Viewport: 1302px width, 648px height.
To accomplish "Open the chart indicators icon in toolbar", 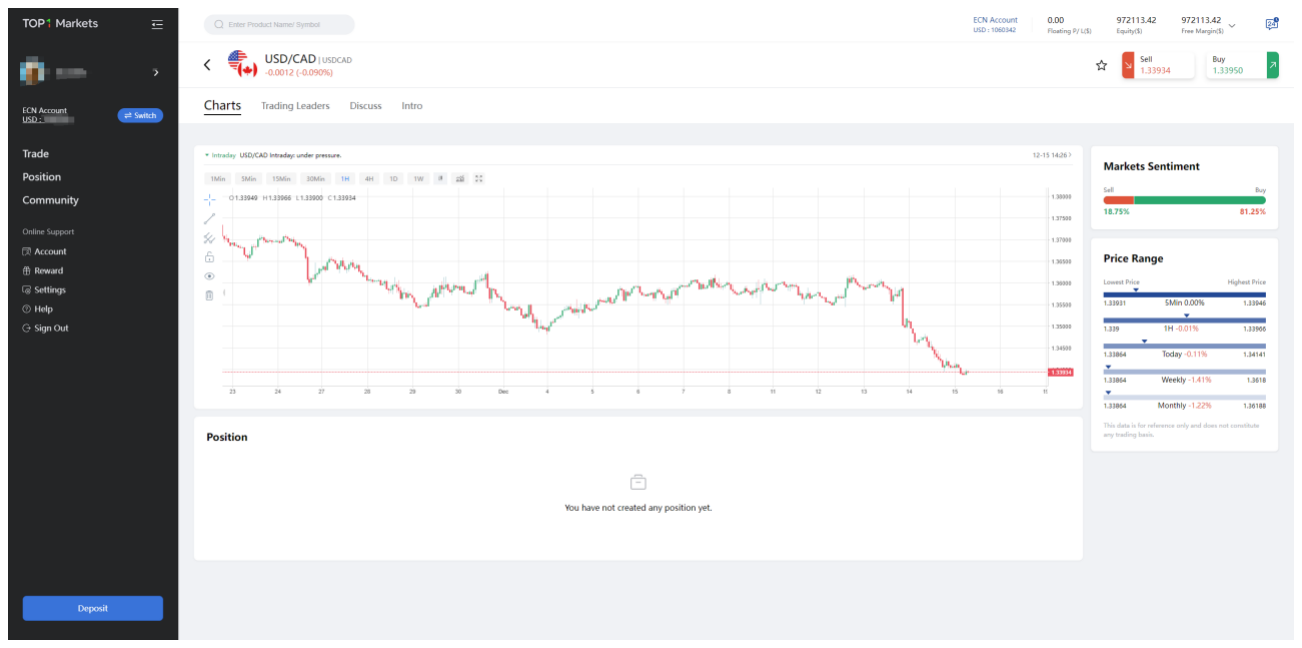I will 460,179.
